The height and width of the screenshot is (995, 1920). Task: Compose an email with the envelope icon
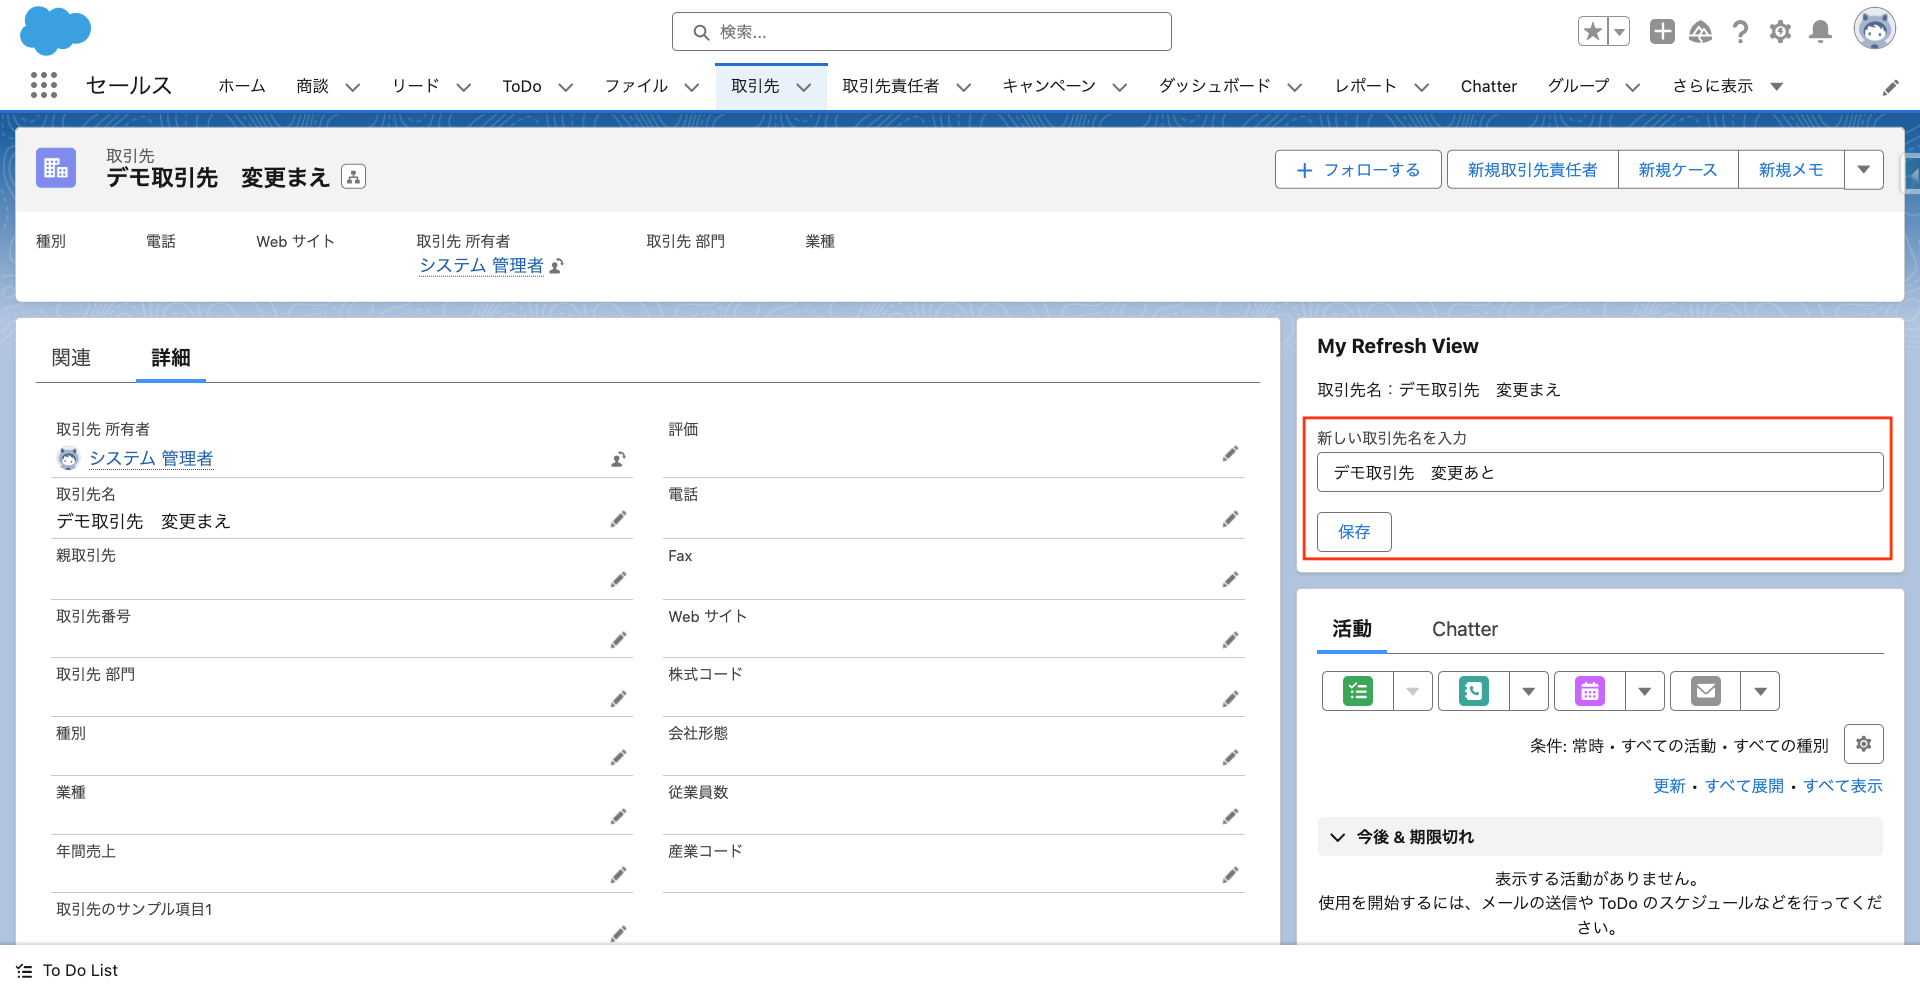pyautogui.click(x=1705, y=690)
